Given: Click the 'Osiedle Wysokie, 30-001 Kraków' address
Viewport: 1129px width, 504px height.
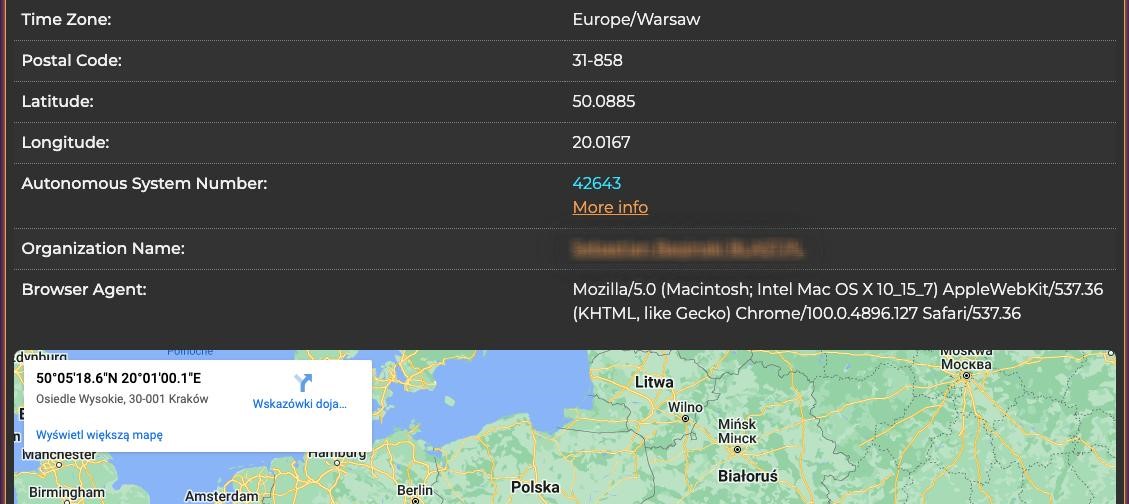Looking at the screenshot, I should 122,399.
